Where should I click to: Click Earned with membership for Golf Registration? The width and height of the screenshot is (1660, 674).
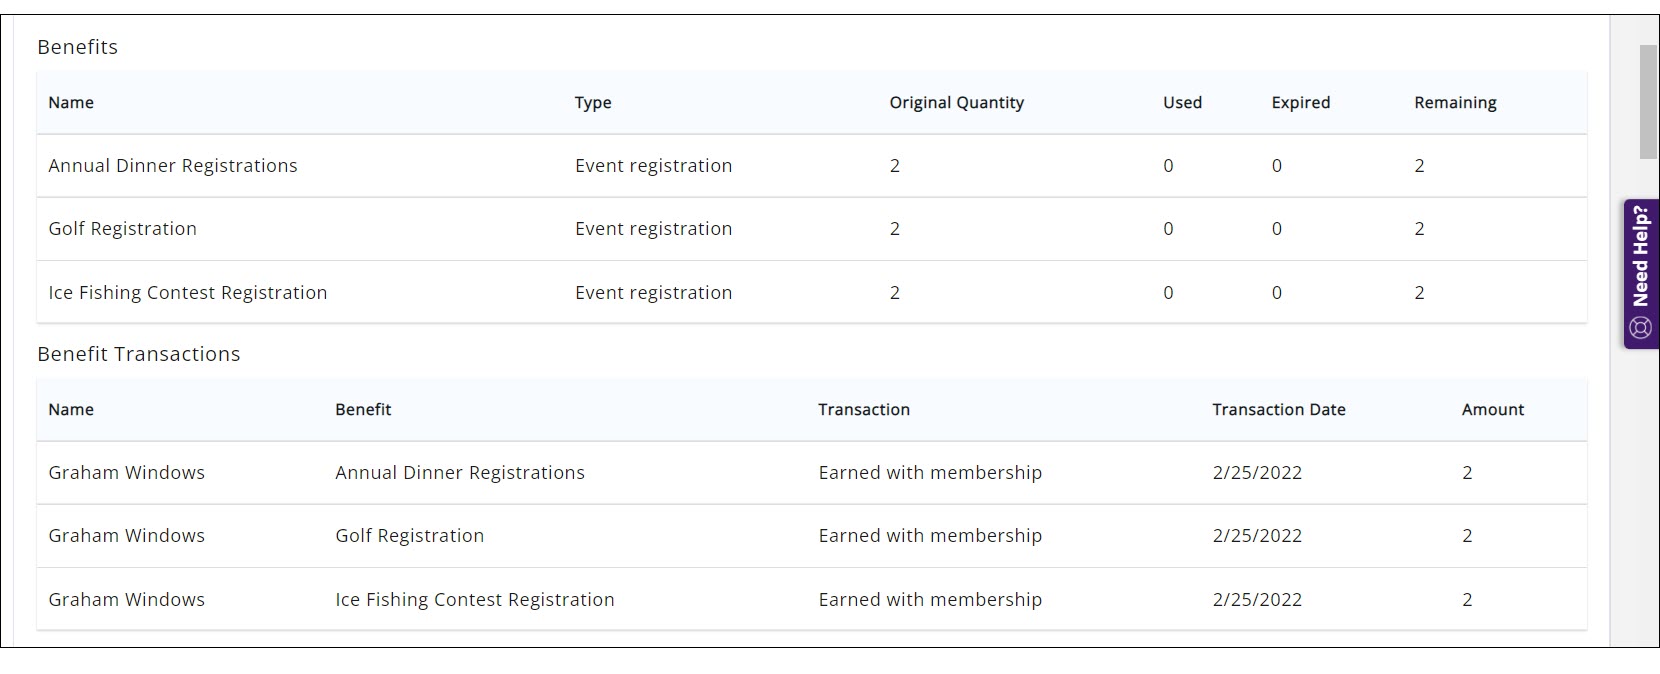(930, 536)
